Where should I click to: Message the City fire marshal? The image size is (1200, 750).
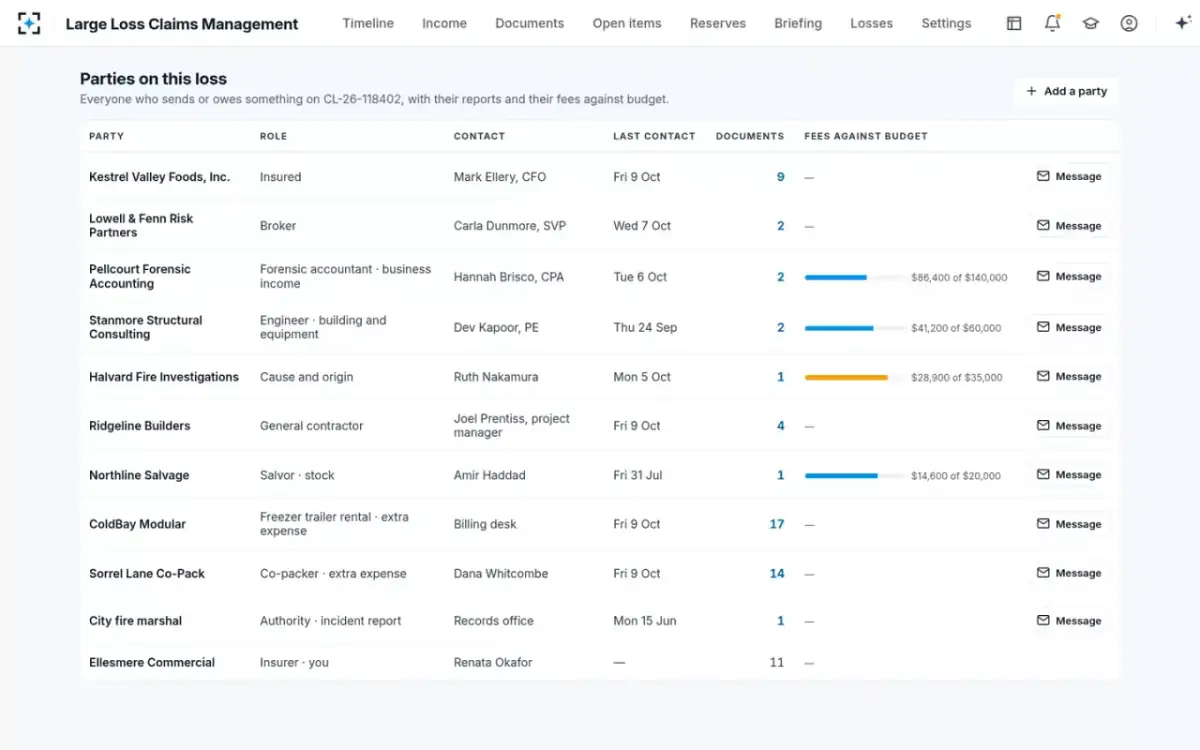point(1069,621)
